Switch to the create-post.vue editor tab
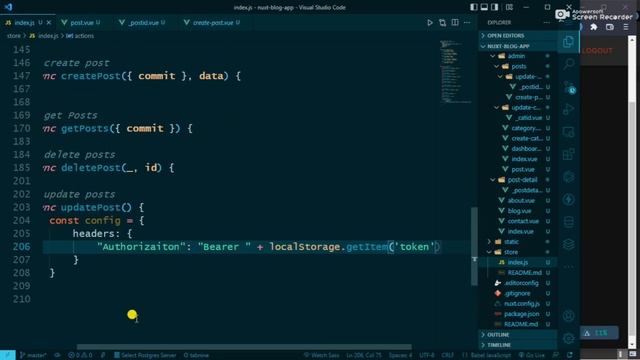 [x=213, y=23]
